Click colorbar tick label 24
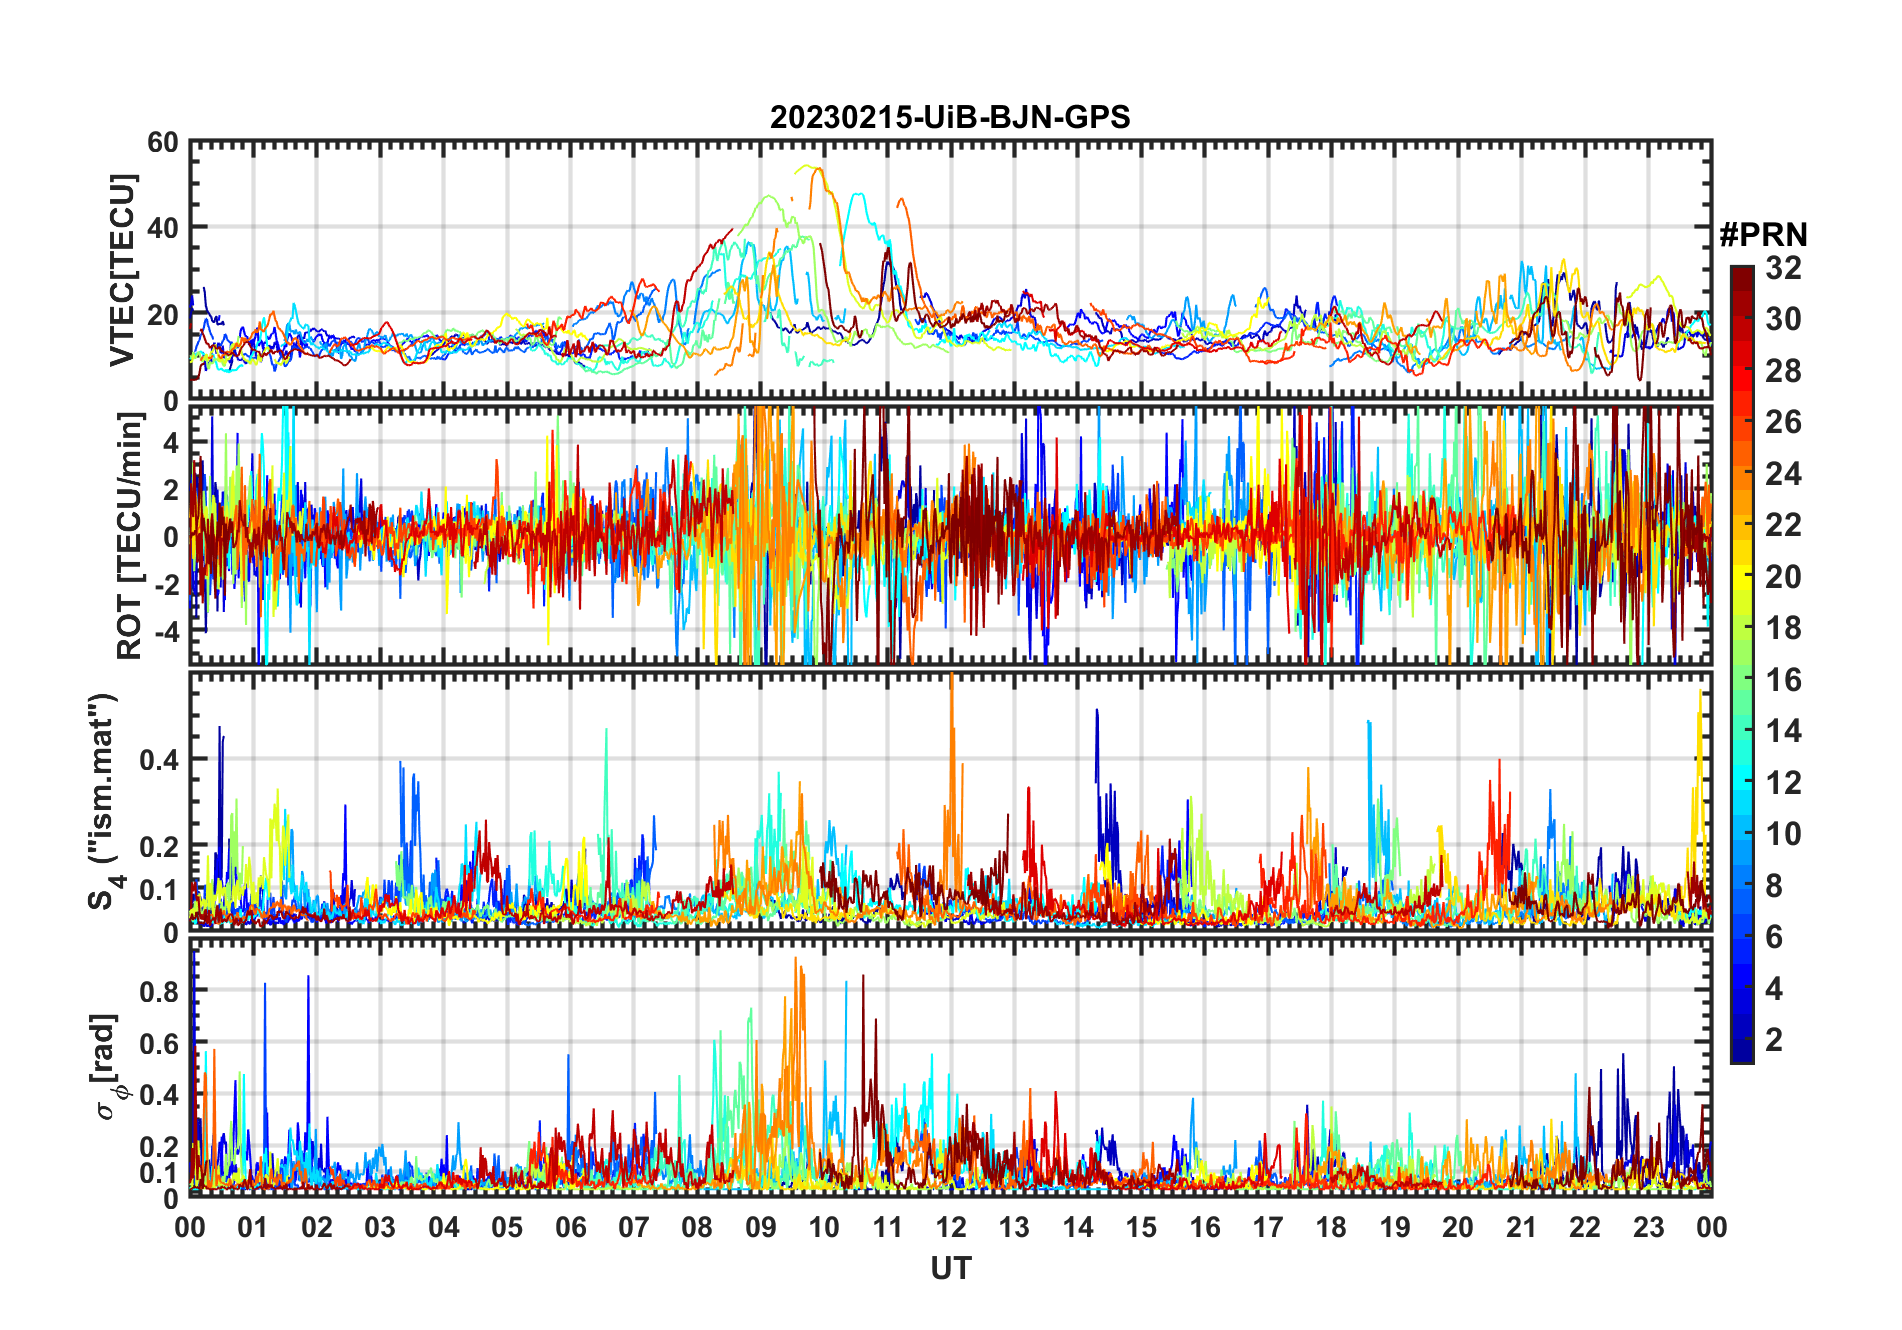This screenshot has height=1330, width=1902. point(1783,474)
